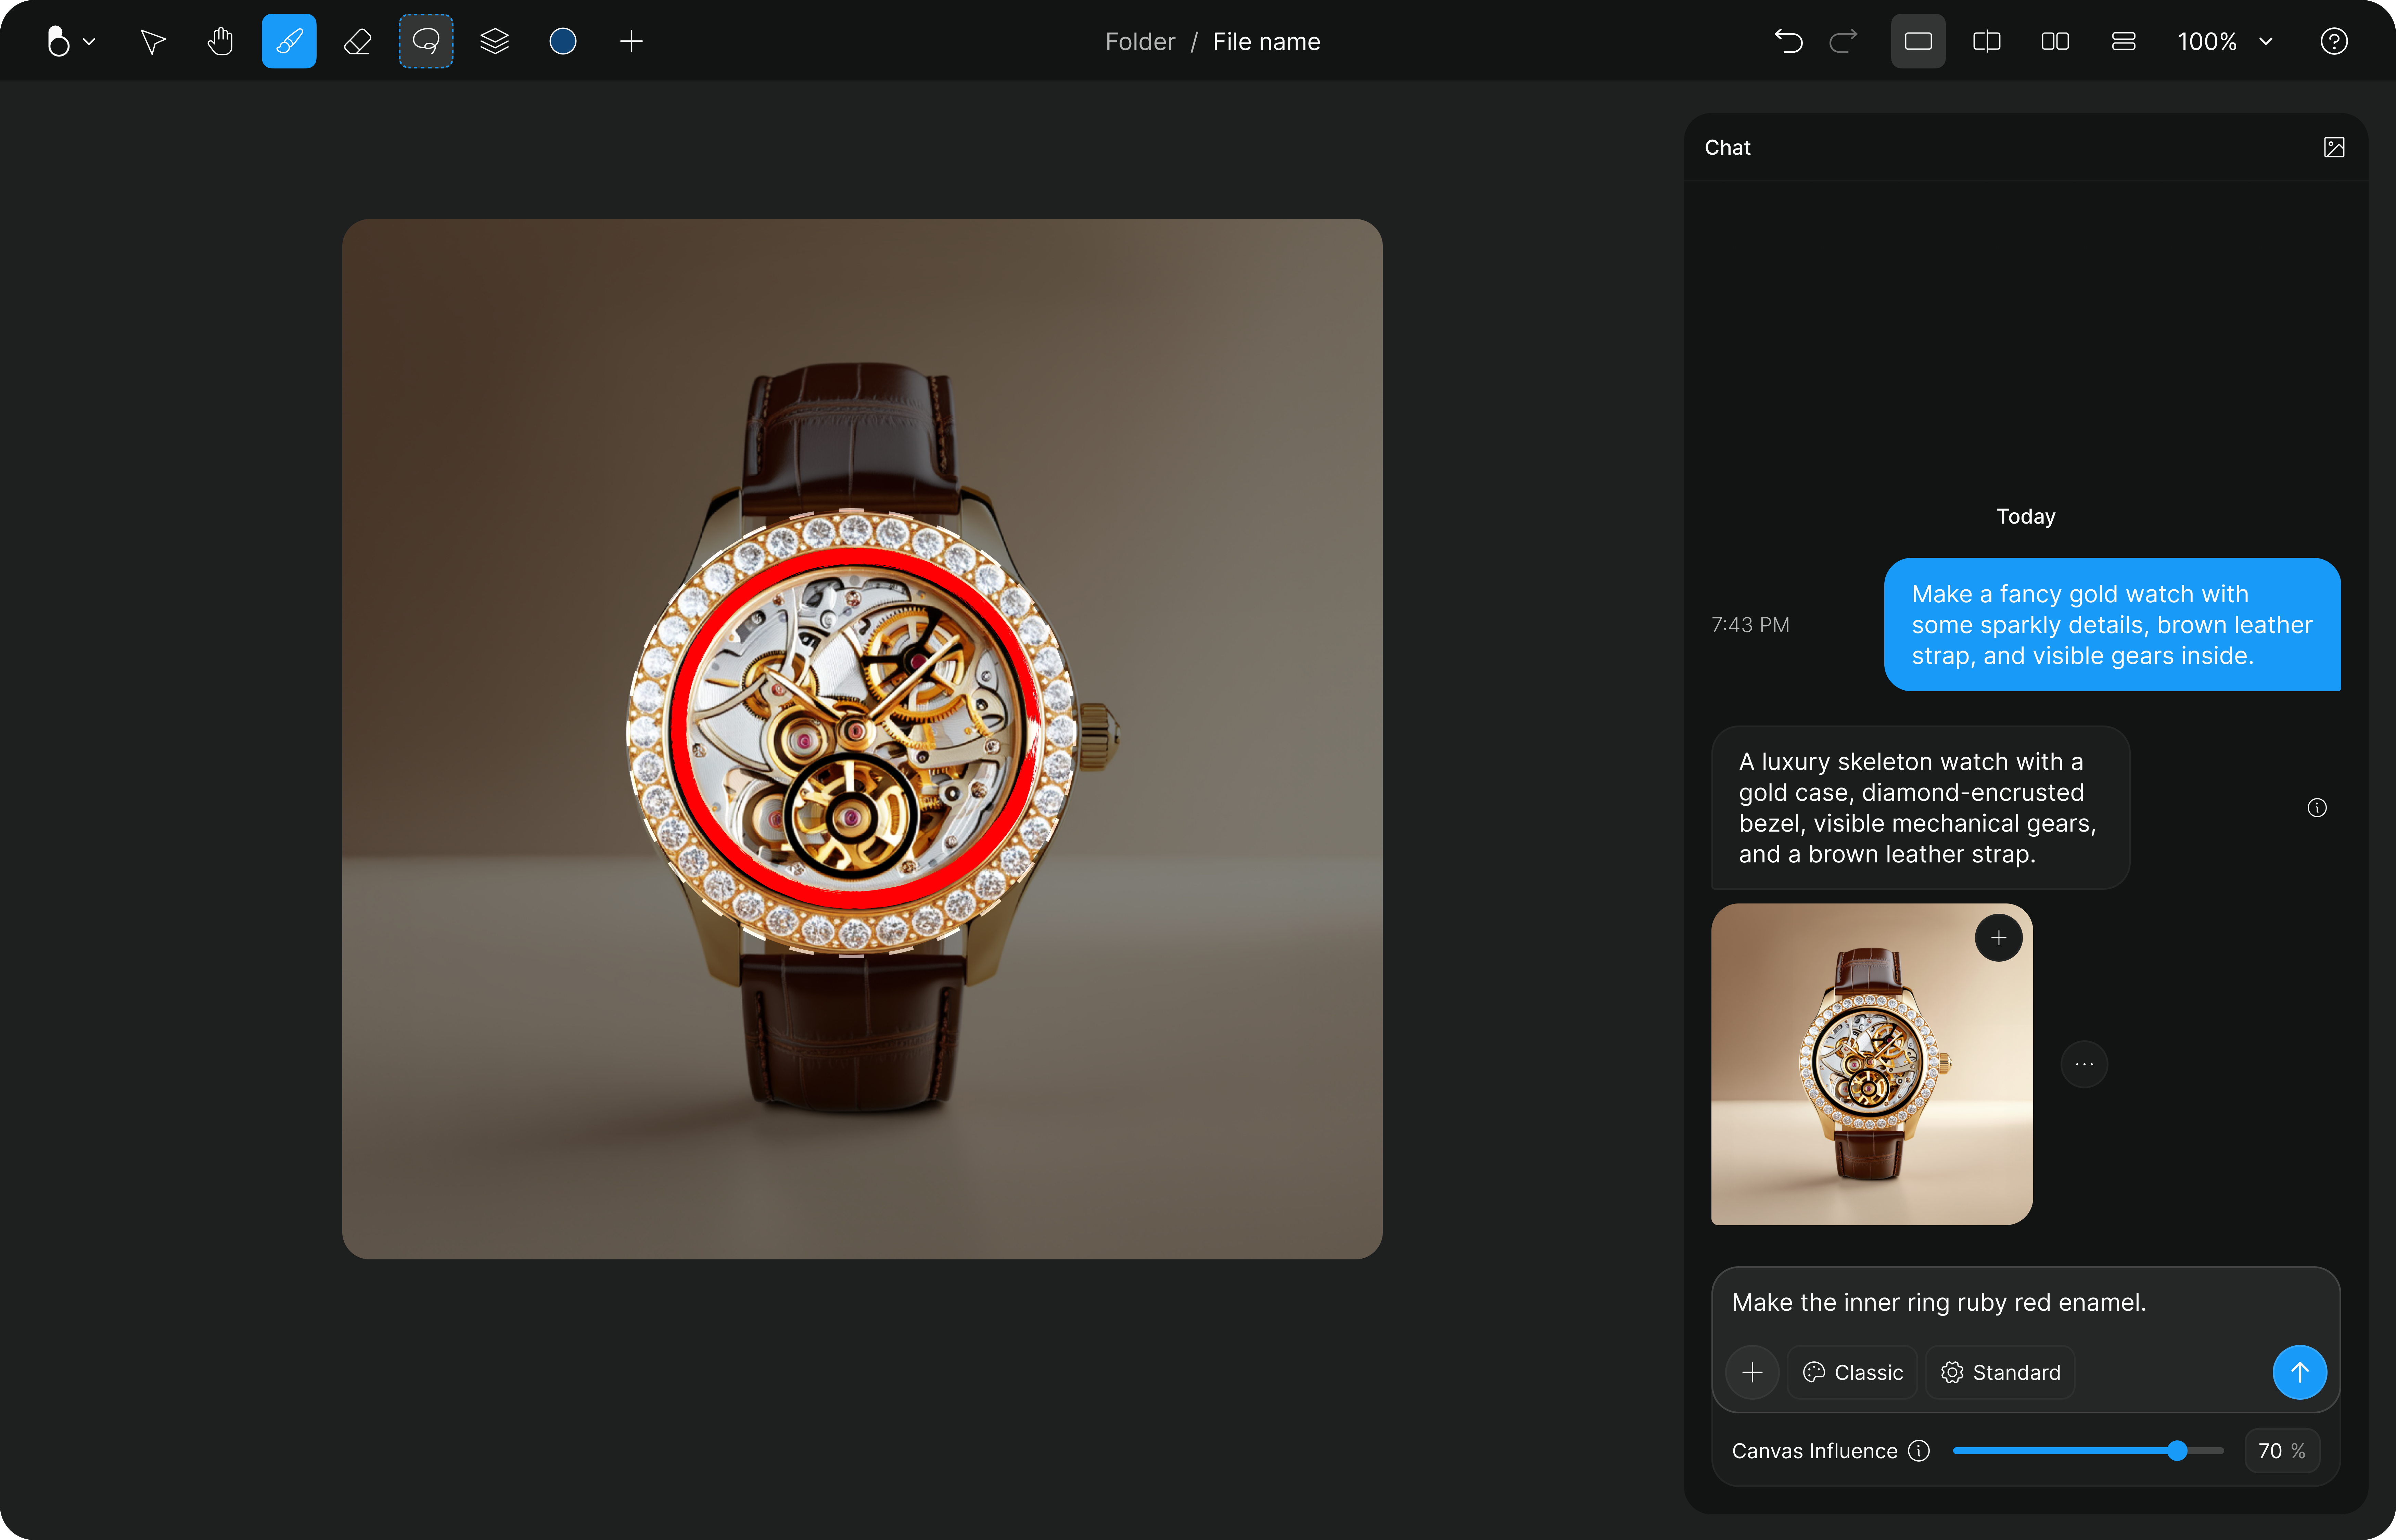2396x1540 pixels.
Task: Click the plus attach button in prompt box
Action: click(1752, 1372)
